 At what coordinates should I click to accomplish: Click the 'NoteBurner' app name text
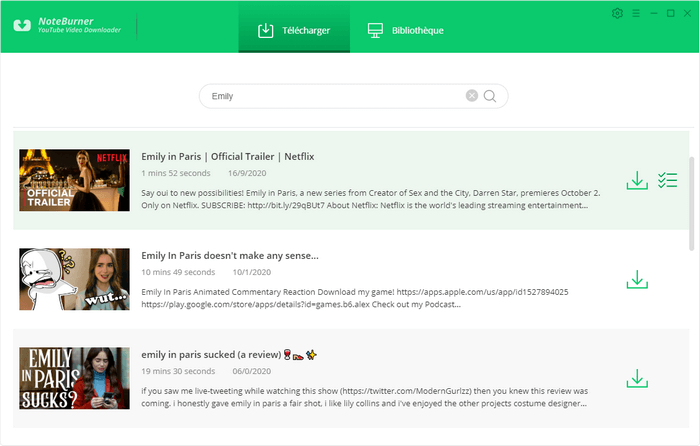coord(66,21)
